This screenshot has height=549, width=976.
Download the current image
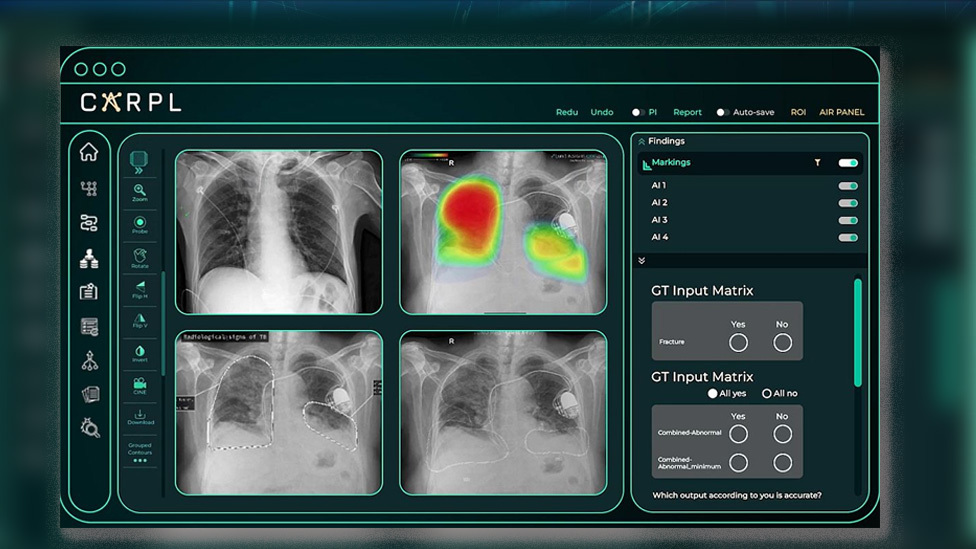coord(139,414)
